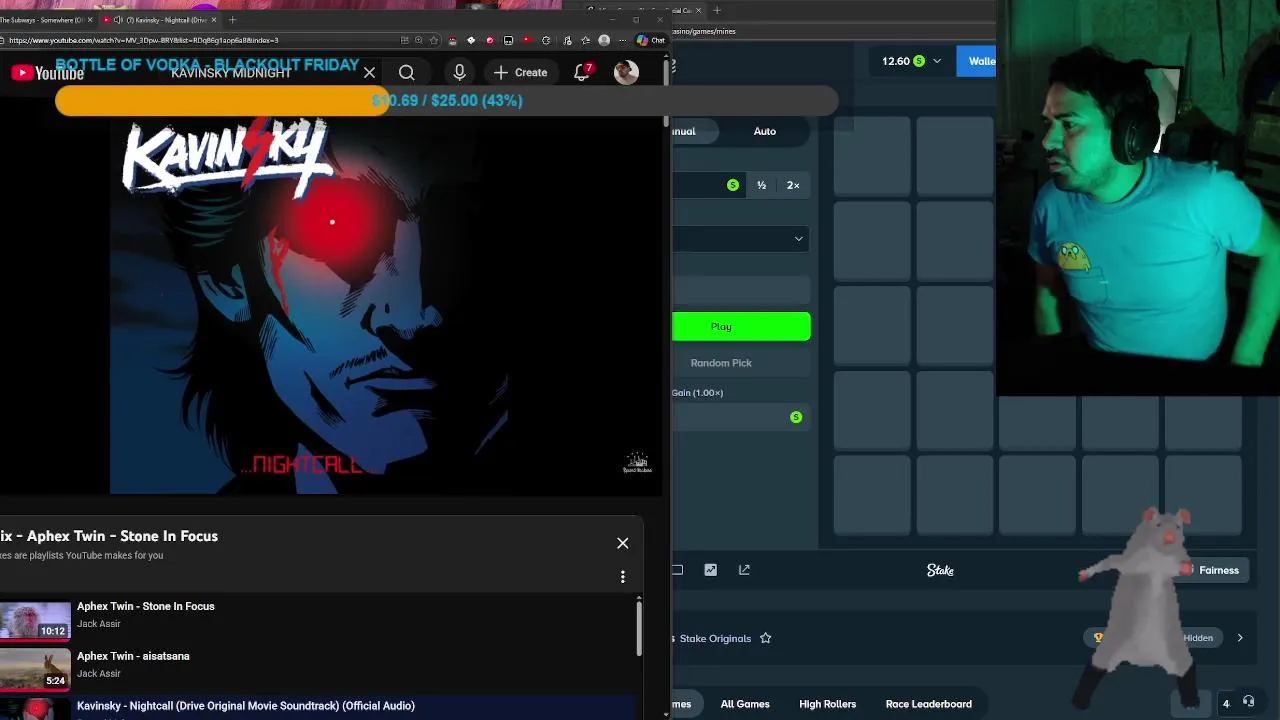The image size is (1280, 720).
Task: Toggle the Hidden bets setting
Action: (x=1198, y=638)
